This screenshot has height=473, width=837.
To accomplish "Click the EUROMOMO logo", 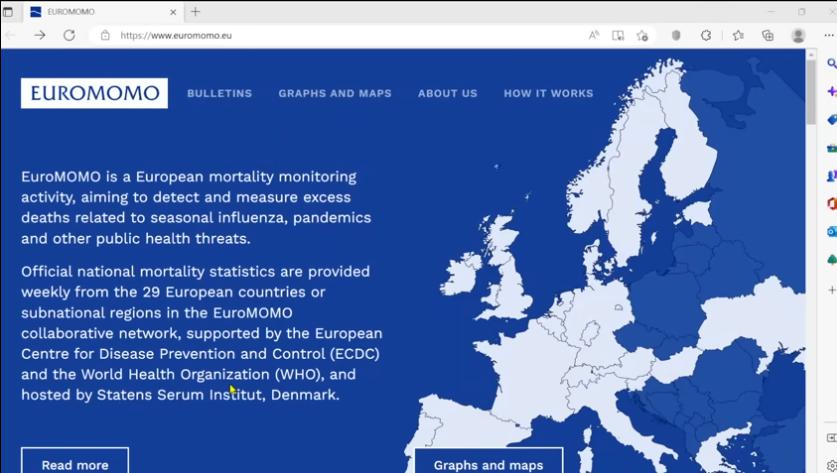I will (x=94, y=93).
